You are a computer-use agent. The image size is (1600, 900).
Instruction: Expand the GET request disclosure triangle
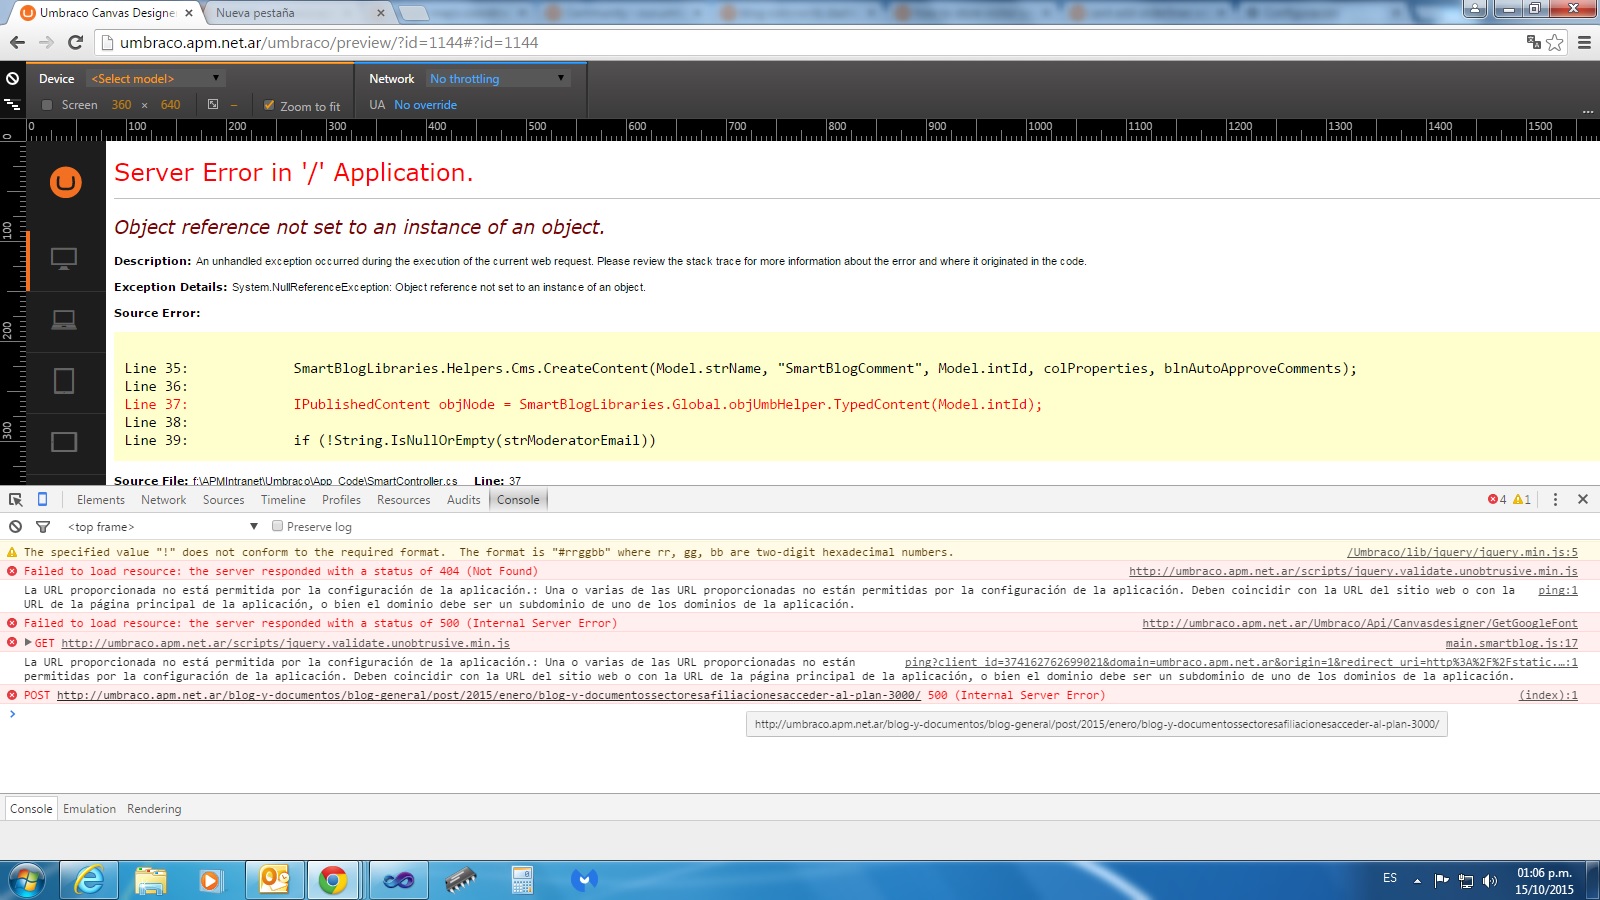point(28,642)
